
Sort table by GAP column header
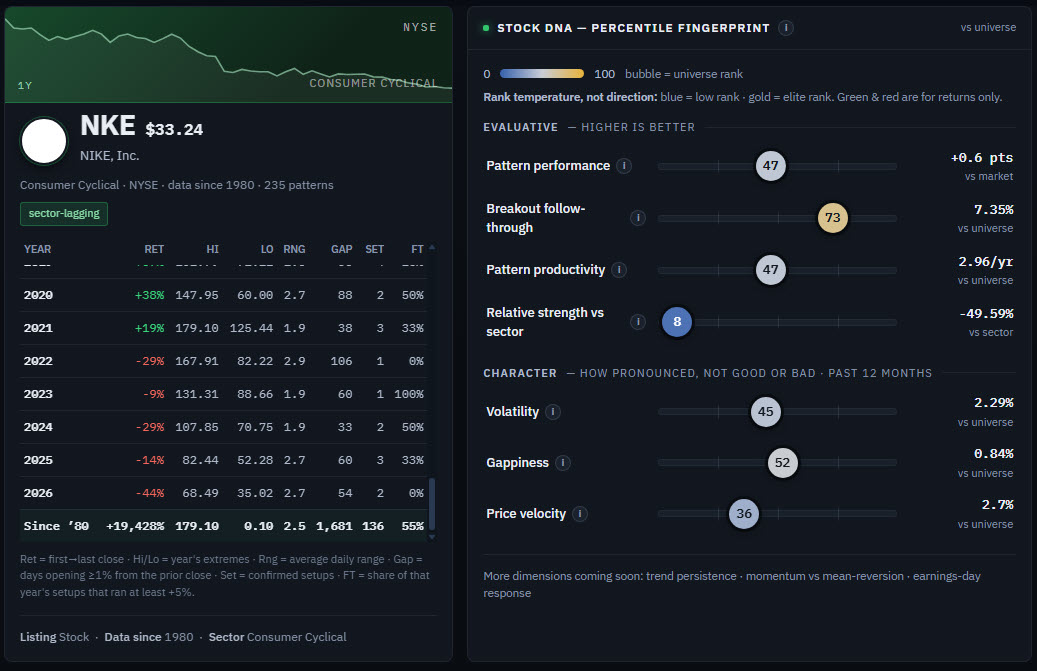coord(341,249)
